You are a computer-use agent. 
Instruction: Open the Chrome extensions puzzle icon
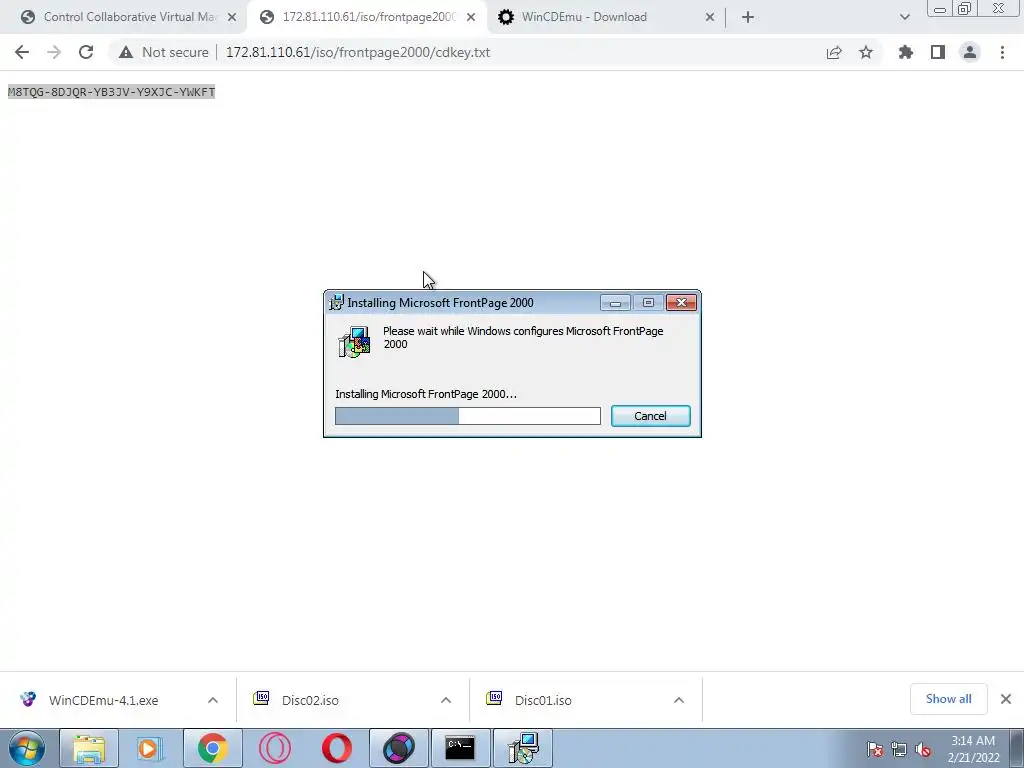click(x=906, y=52)
